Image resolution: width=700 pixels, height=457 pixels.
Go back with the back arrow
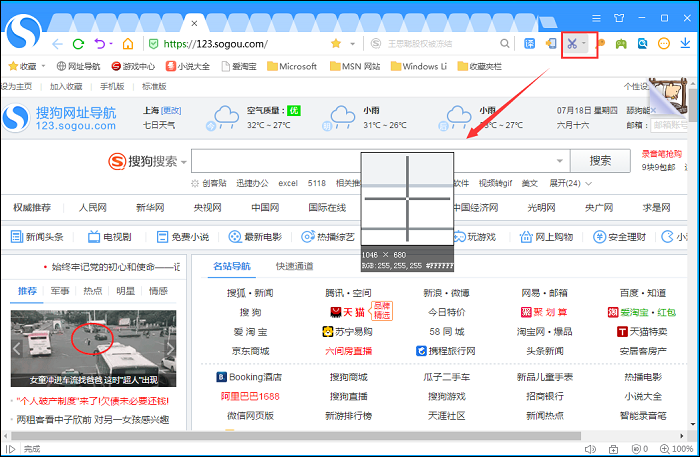[58, 44]
